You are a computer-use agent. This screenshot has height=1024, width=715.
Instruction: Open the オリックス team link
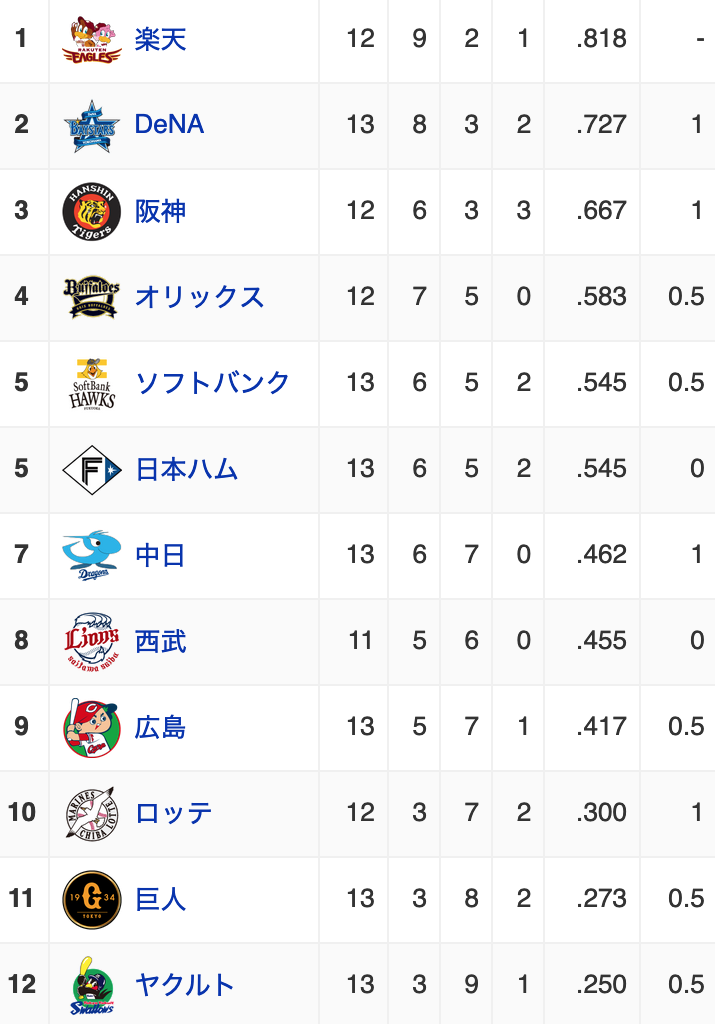pos(199,297)
